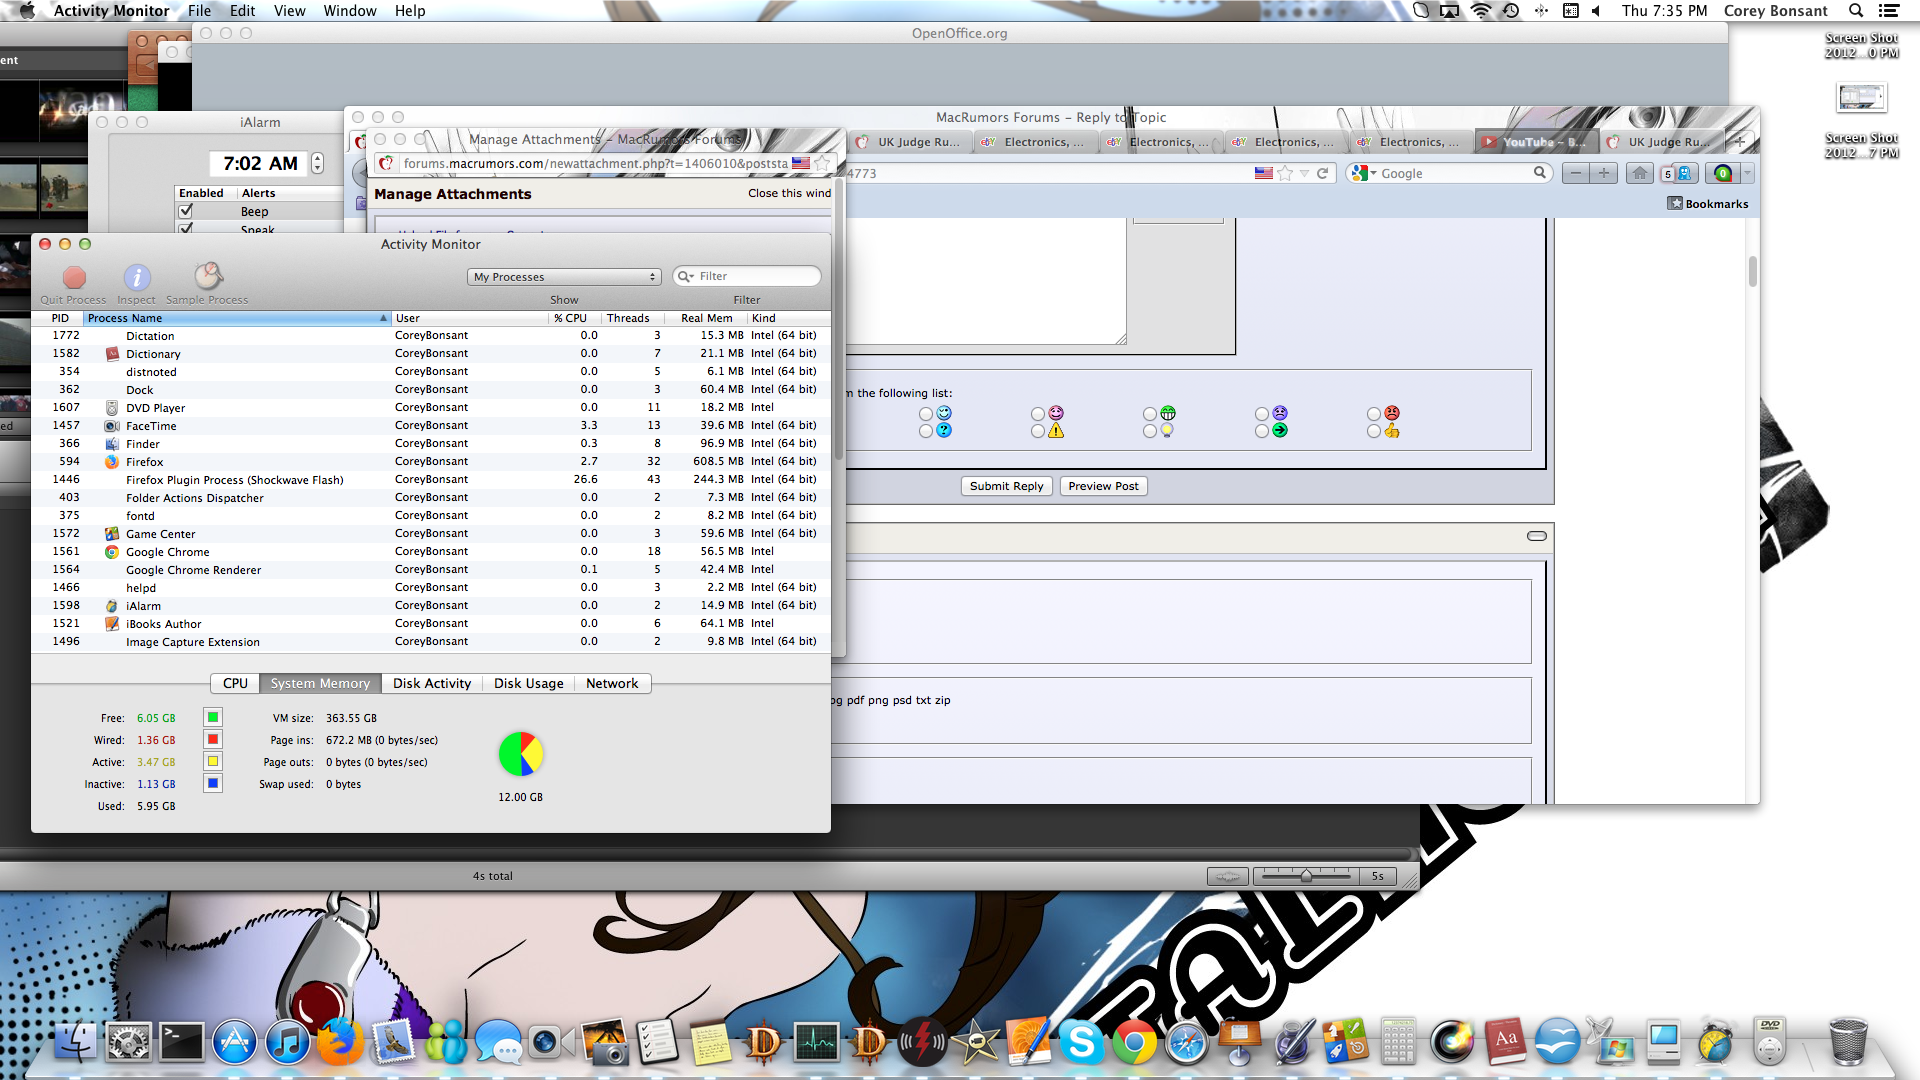The width and height of the screenshot is (1920, 1080).
Task: Click the blue Inactive memory color swatch
Action: point(212,784)
